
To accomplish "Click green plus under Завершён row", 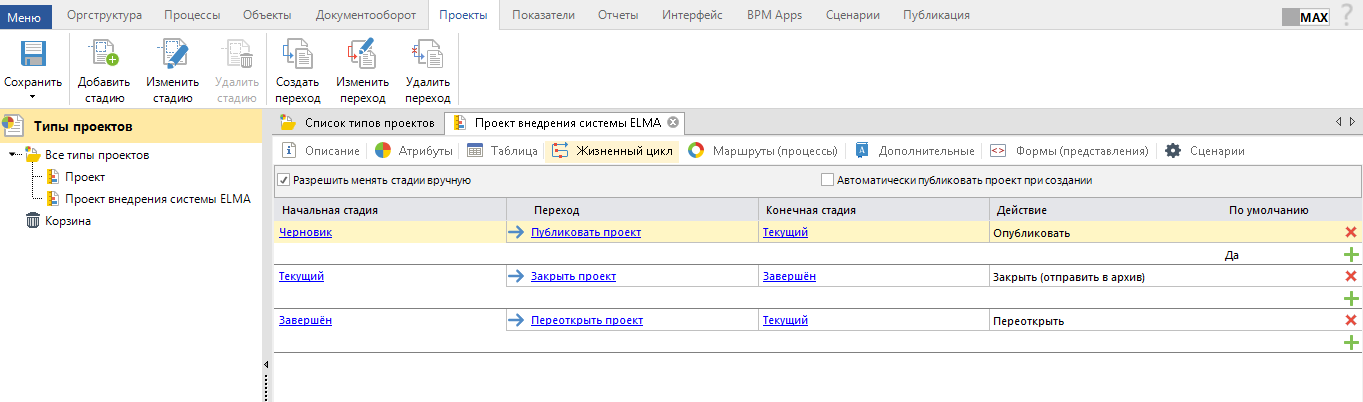I will click(1351, 342).
